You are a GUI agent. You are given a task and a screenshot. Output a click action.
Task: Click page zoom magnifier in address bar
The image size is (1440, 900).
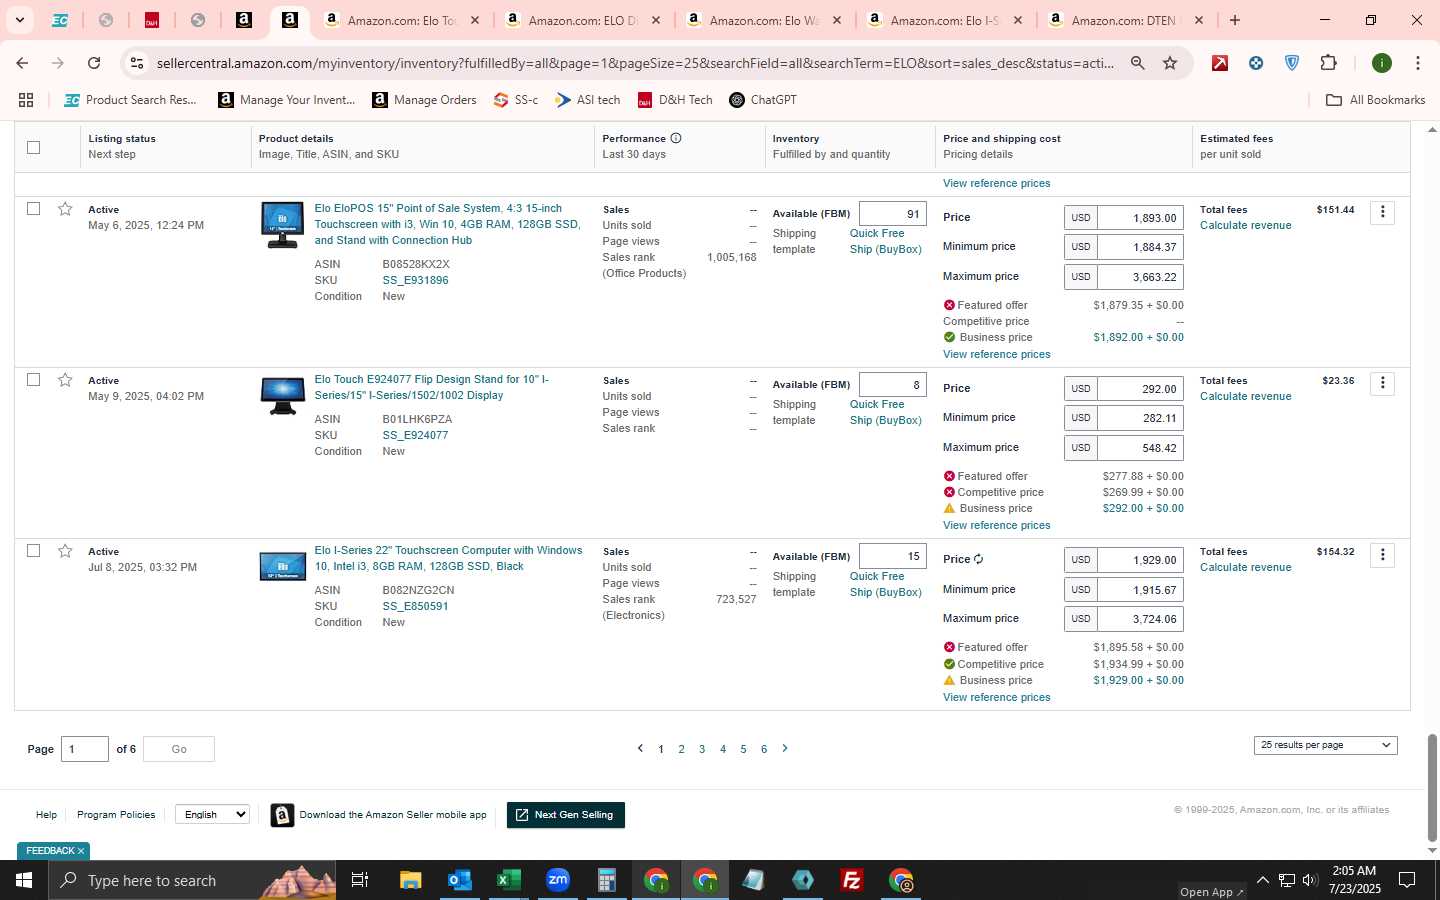click(x=1138, y=63)
